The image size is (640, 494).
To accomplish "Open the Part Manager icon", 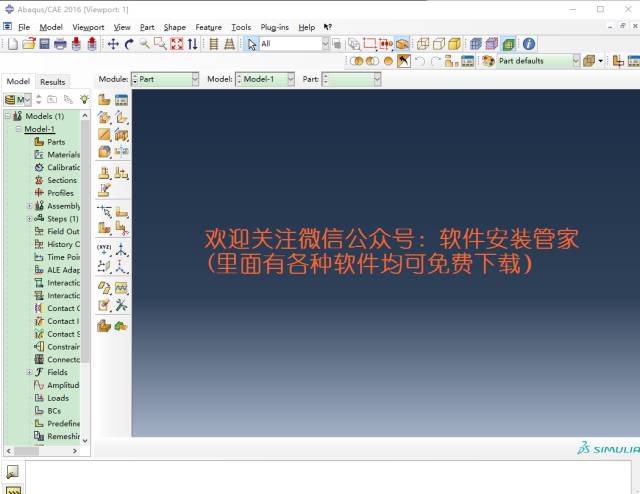I will coord(121,100).
